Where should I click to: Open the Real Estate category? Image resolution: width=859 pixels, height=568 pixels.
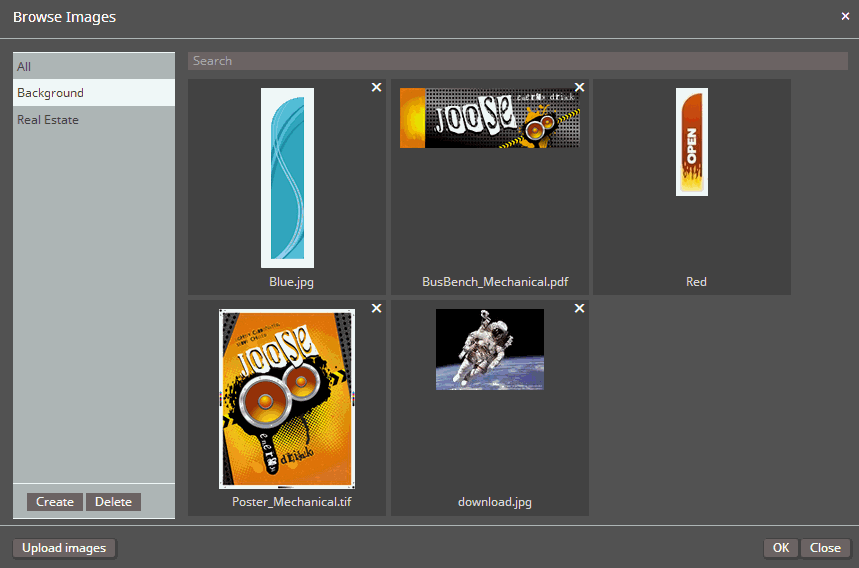pyautogui.click(x=94, y=120)
